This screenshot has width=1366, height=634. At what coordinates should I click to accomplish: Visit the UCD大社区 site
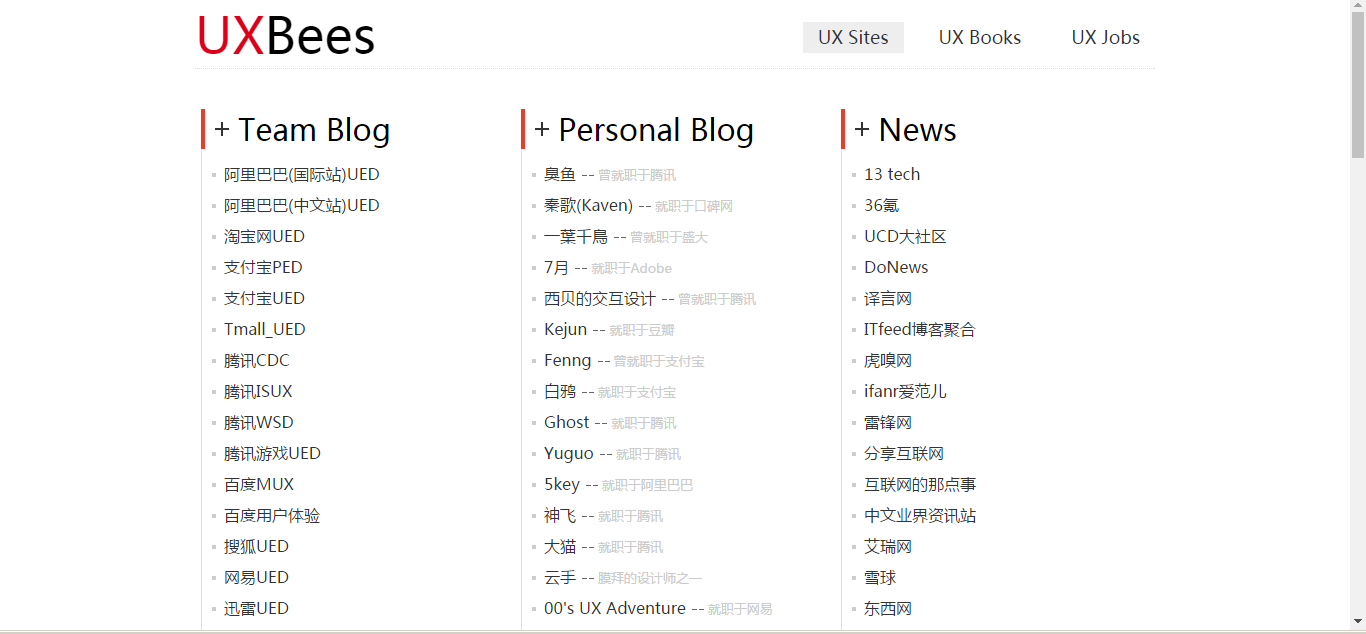[x=905, y=236]
